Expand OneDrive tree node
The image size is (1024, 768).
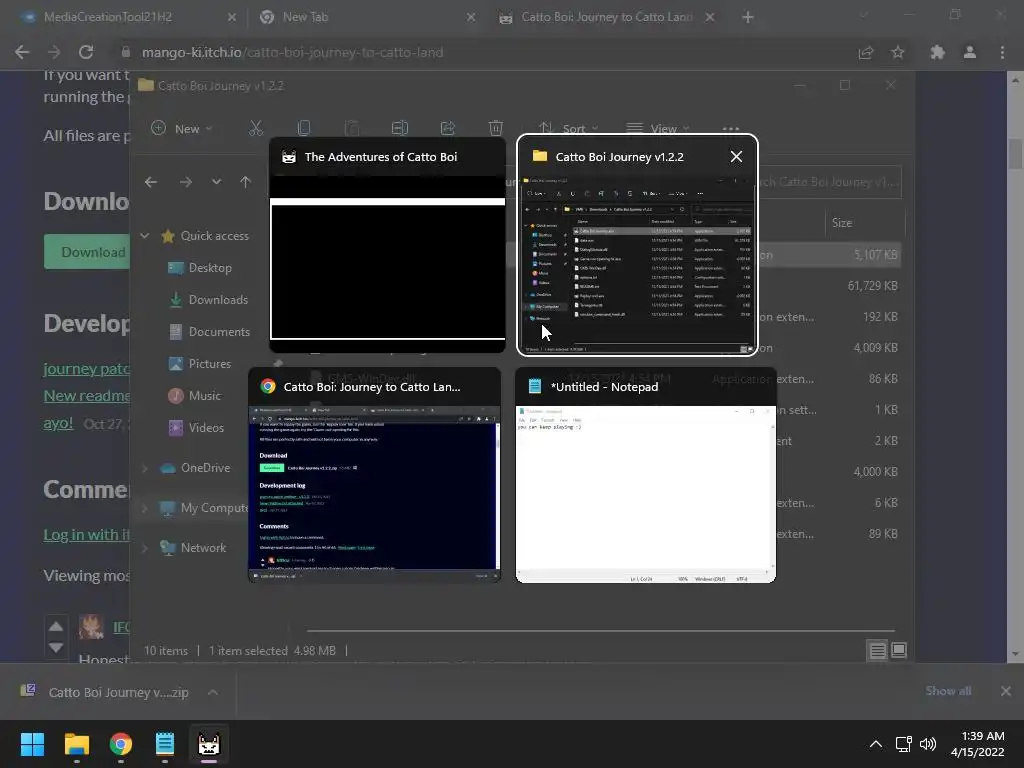144,468
